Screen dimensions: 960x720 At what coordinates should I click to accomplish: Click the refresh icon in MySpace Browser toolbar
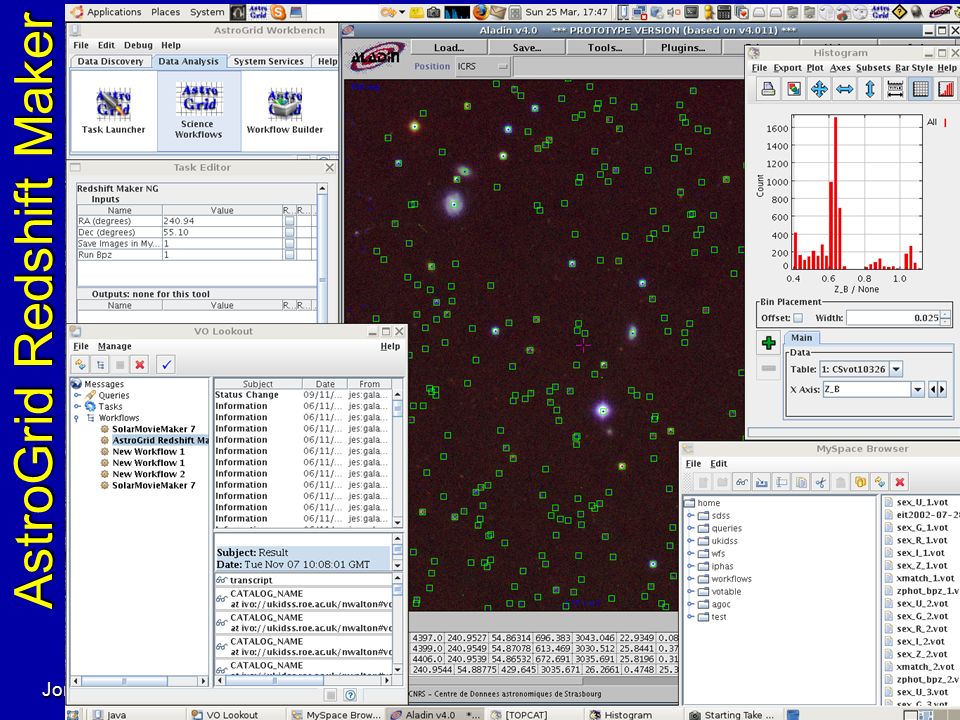(x=880, y=482)
